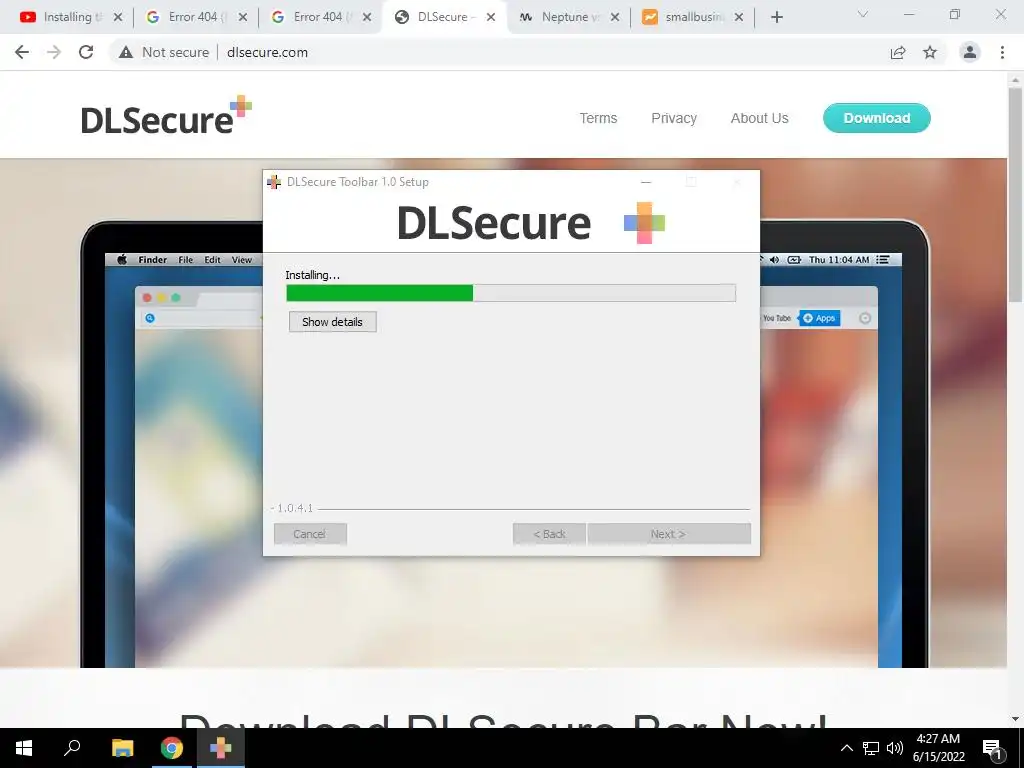Go back using the browser back arrow
The width and height of the screenshot is (1024, 768).
click(22, 52)
